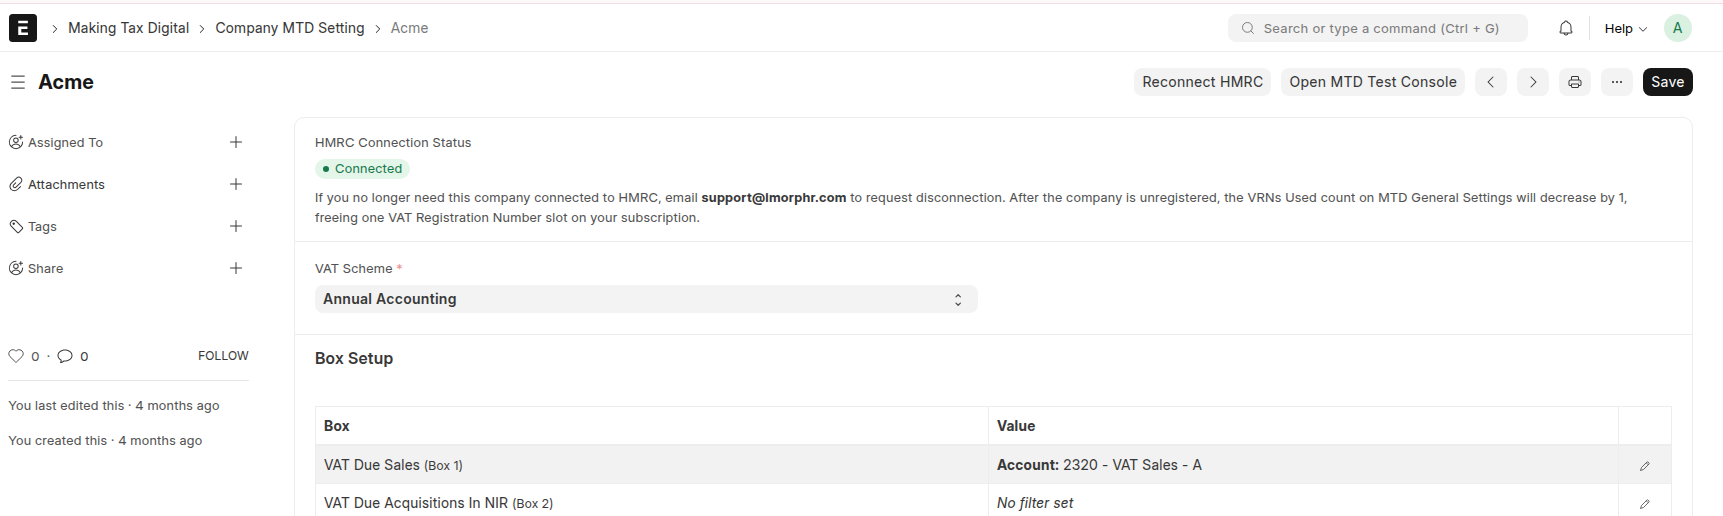Image resolution: width=1723 pixels, height=516 pixels.
Task: Click FOLLOW in the sidebar
Action: click(223, 356)
